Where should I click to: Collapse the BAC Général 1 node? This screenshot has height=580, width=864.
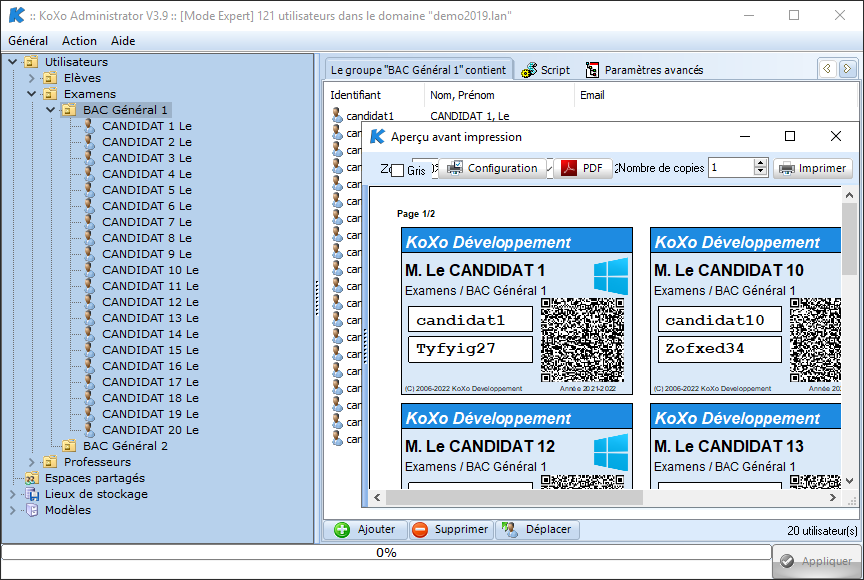tap(50, 110)
